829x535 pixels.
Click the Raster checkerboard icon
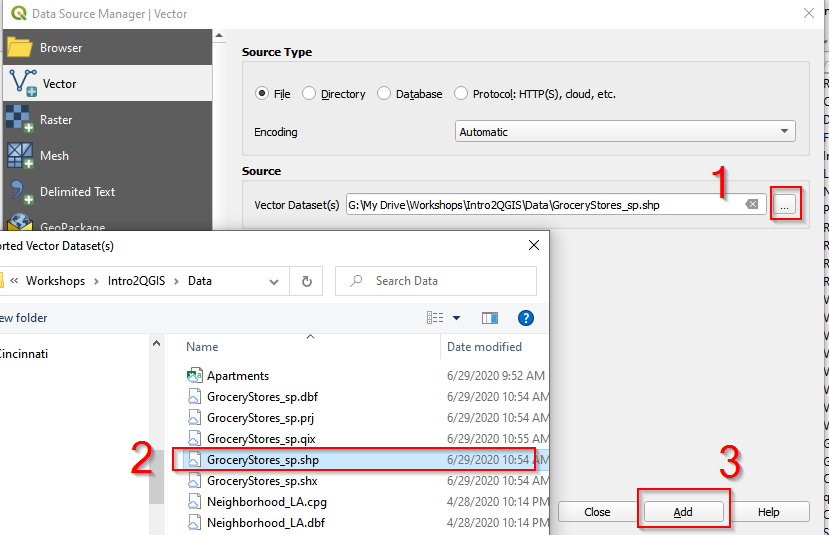20,118
